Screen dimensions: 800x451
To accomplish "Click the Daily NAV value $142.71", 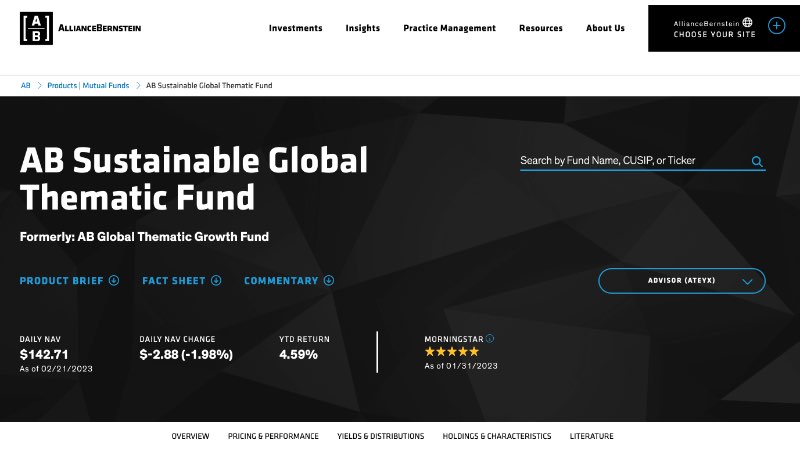I will click(44, 354).
